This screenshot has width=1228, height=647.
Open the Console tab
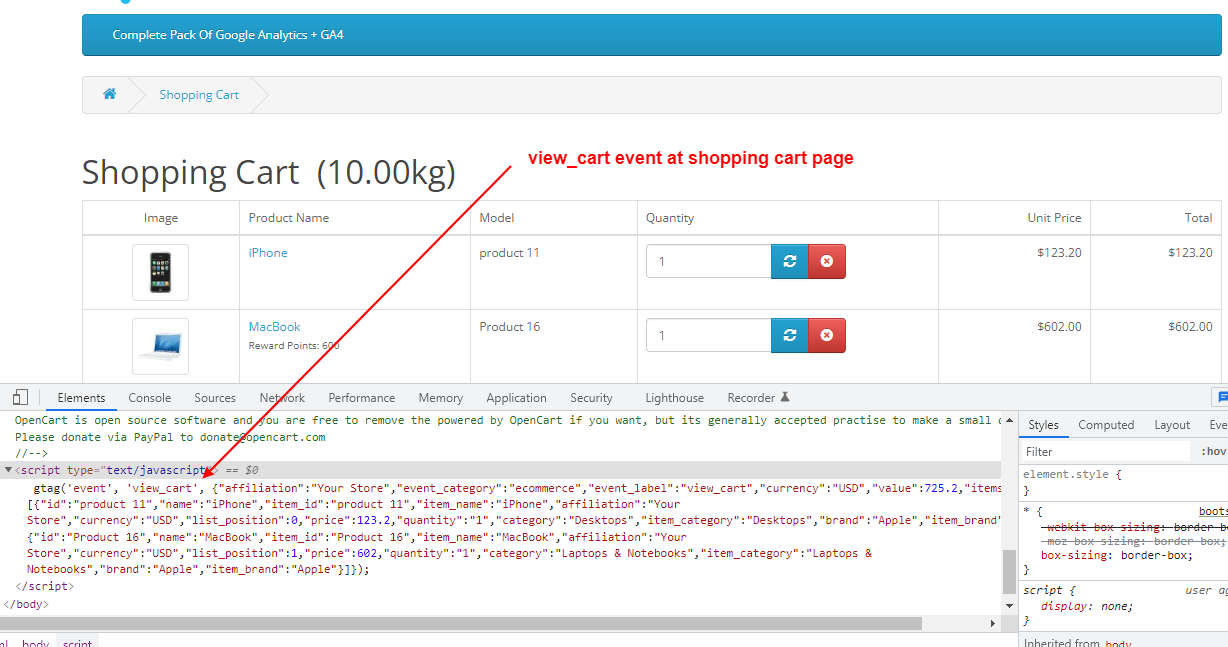[x=150, y=397]
